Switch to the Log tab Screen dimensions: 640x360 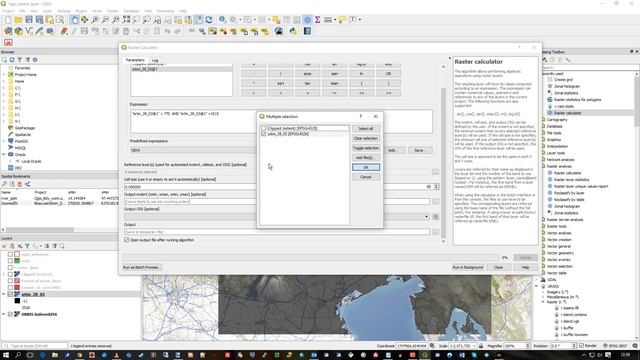pos(155,60)
